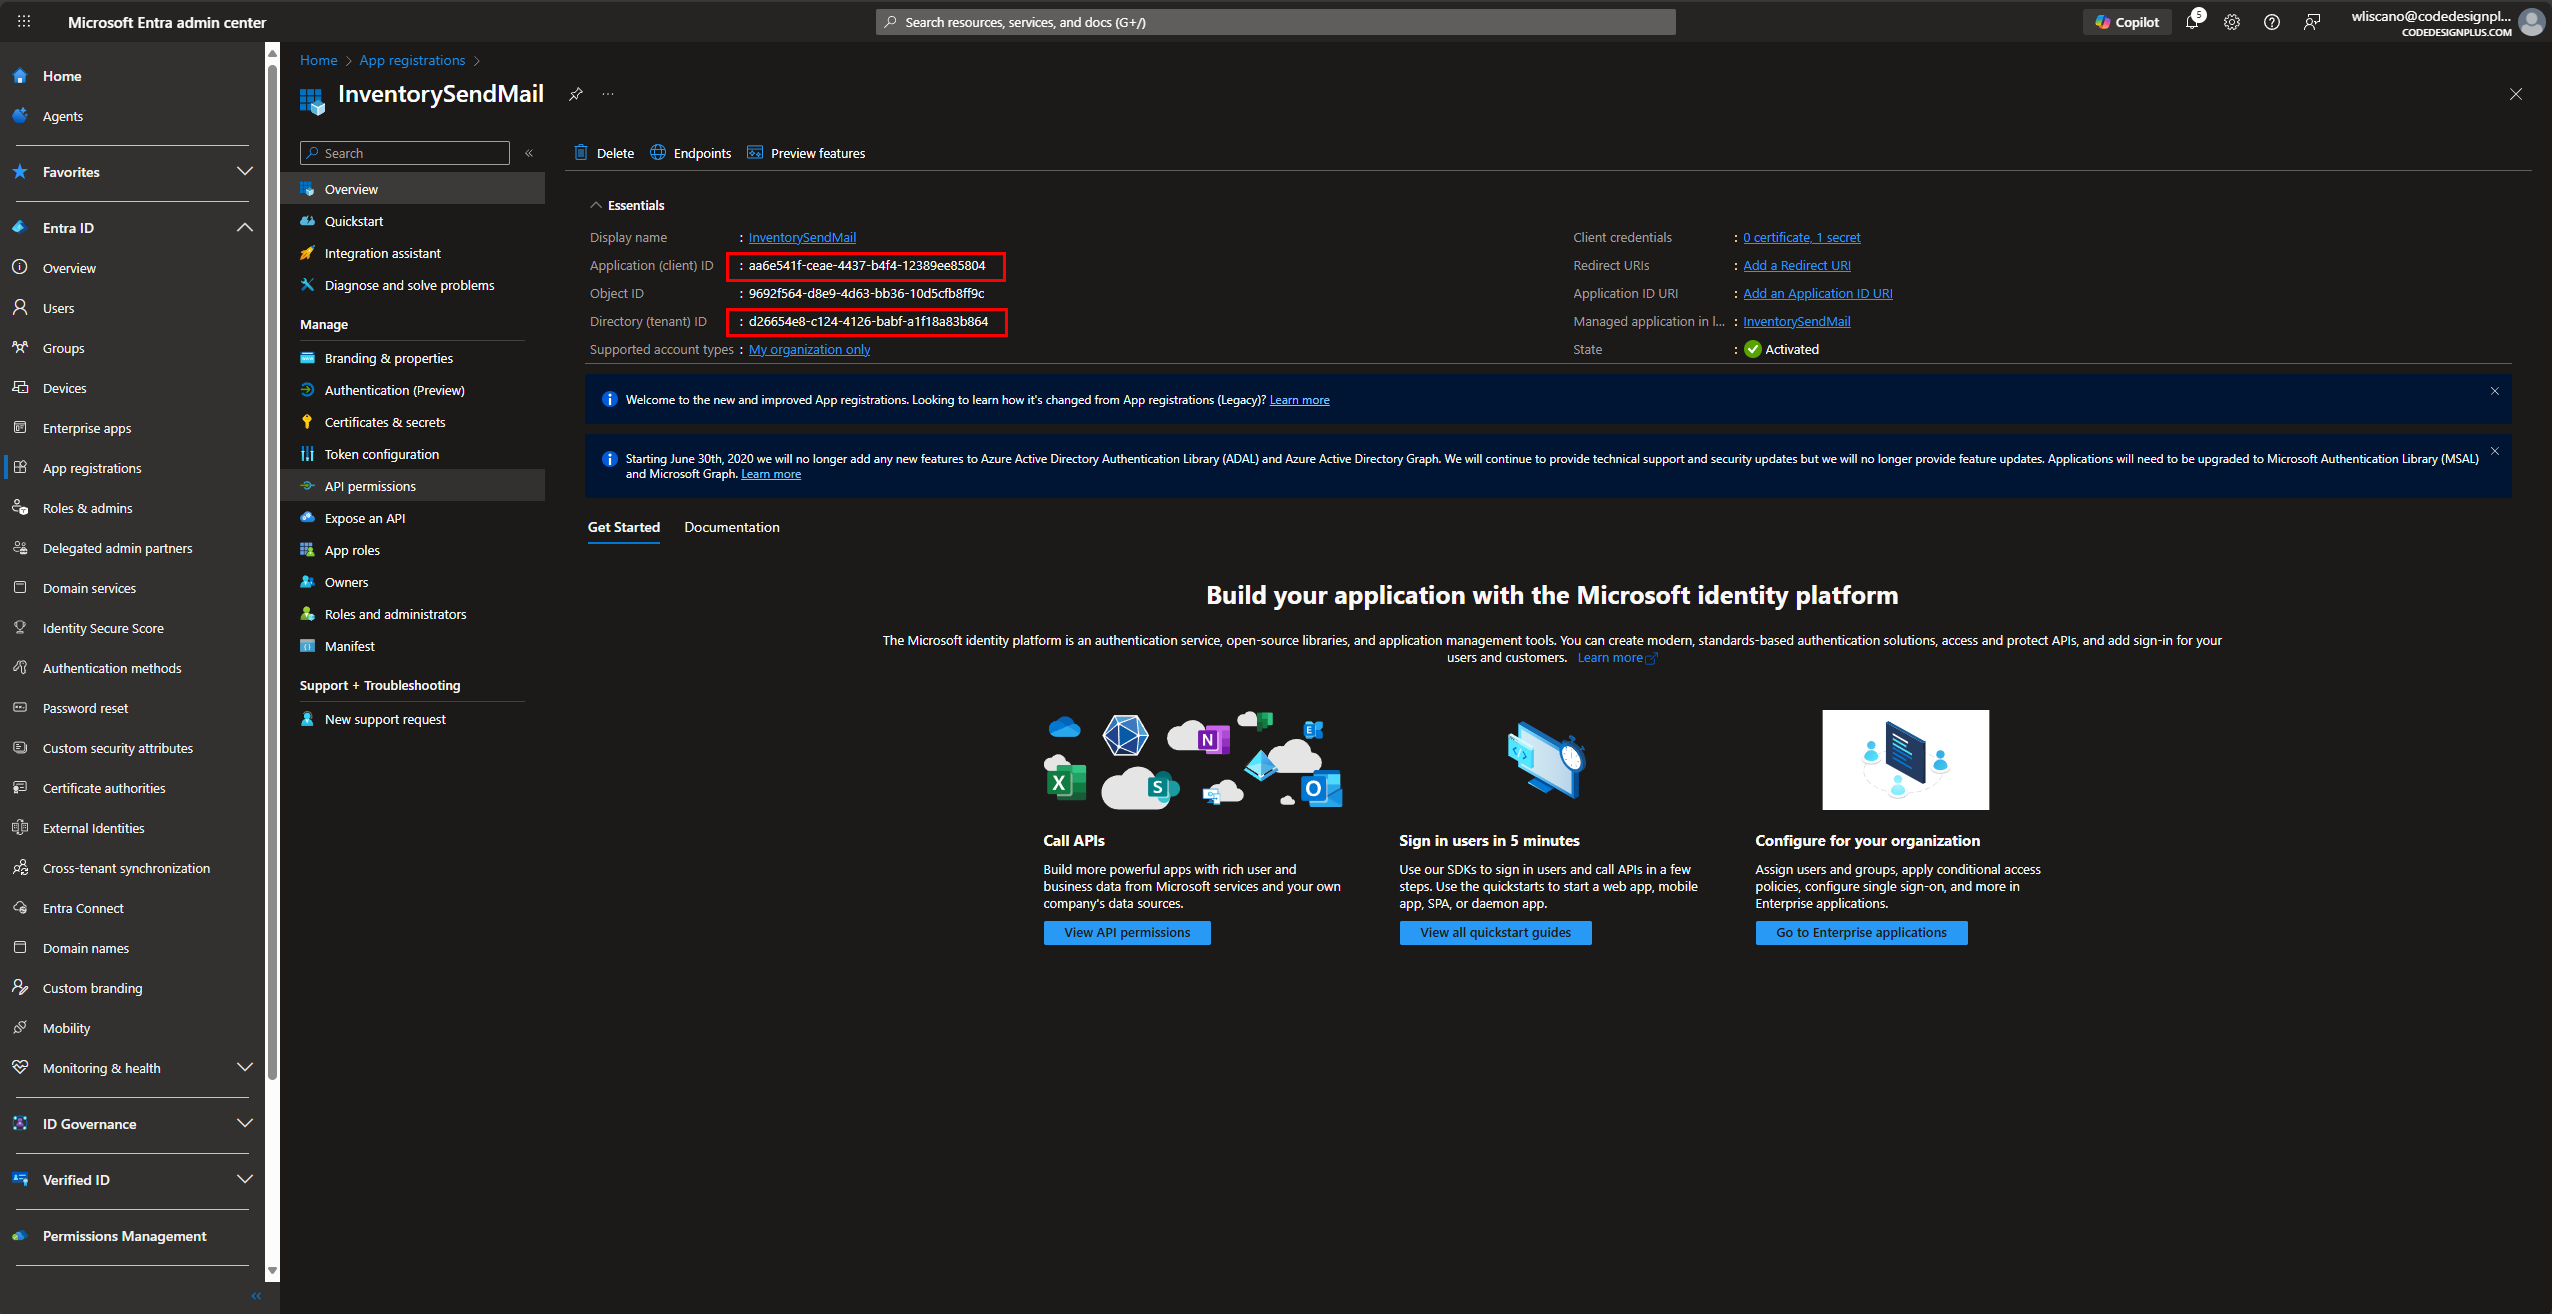Viewport: 2552px width, 1314px height.
Task: Open API permissions in Manage menu
Action: coord(413,486)
